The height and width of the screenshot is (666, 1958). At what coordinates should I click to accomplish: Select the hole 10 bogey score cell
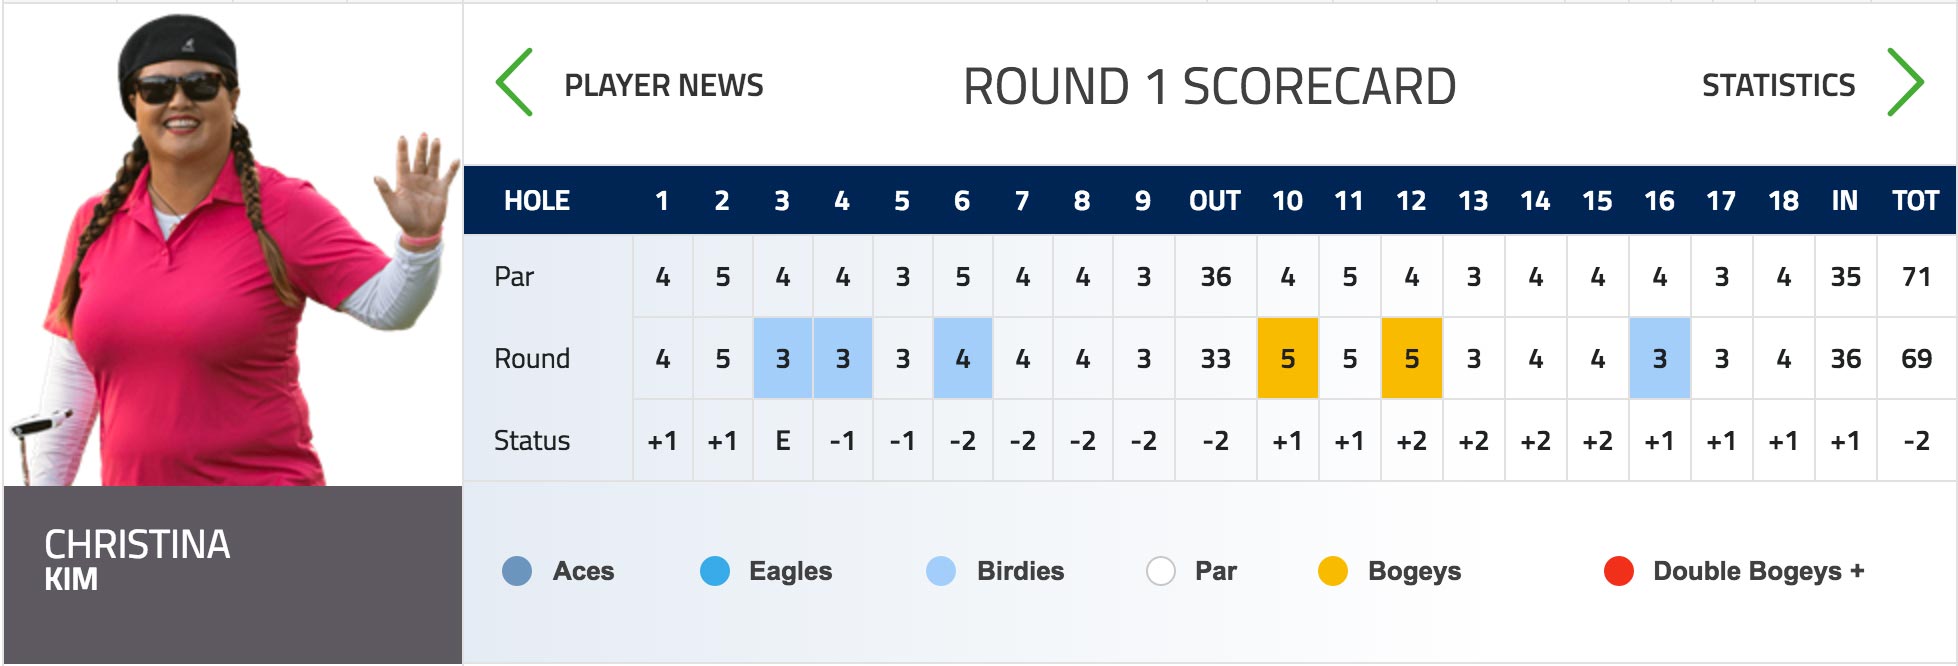1288,358
